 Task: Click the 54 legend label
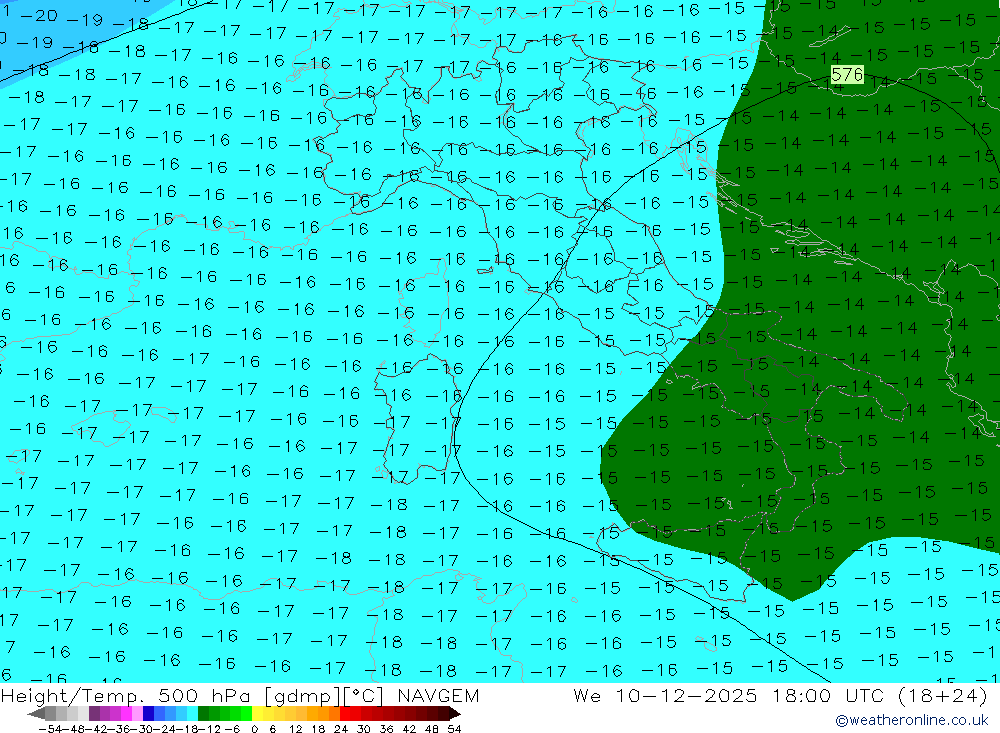(454, 729)
